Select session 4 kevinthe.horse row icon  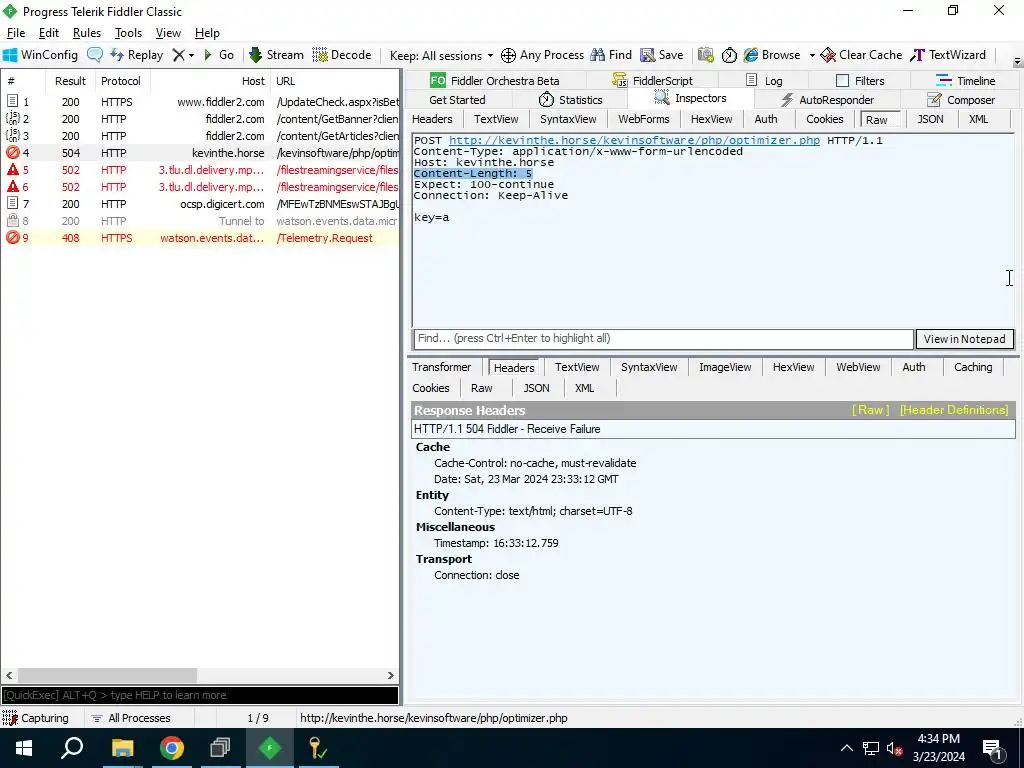(12, 153)
